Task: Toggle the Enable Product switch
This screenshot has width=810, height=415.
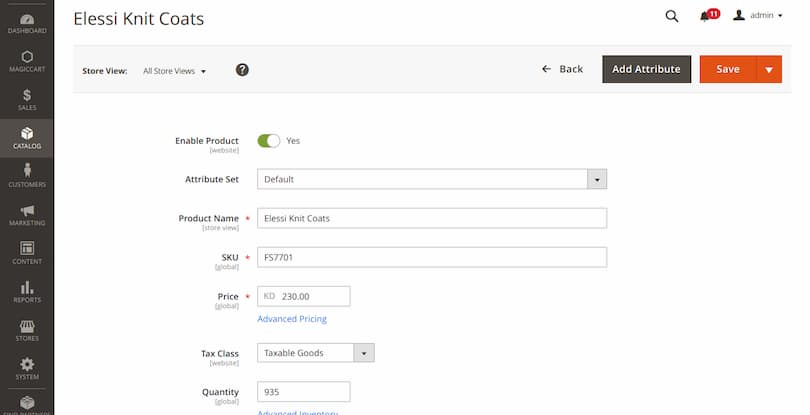Action: 268,141
